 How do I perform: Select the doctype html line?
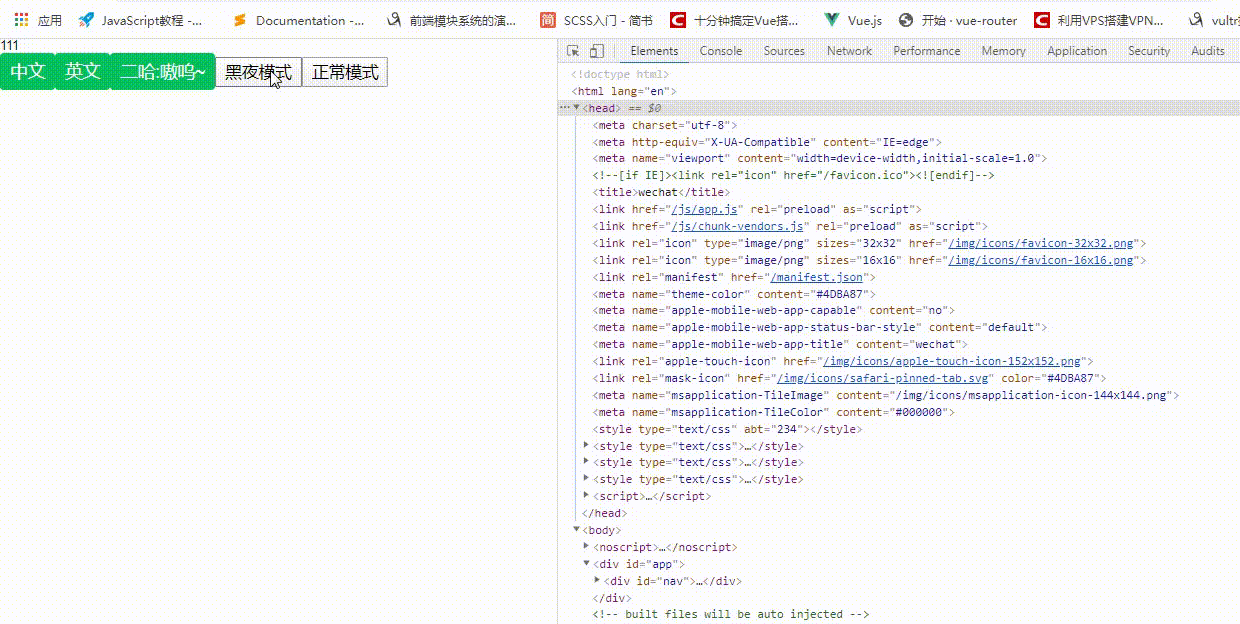click(x=620, y=74)
